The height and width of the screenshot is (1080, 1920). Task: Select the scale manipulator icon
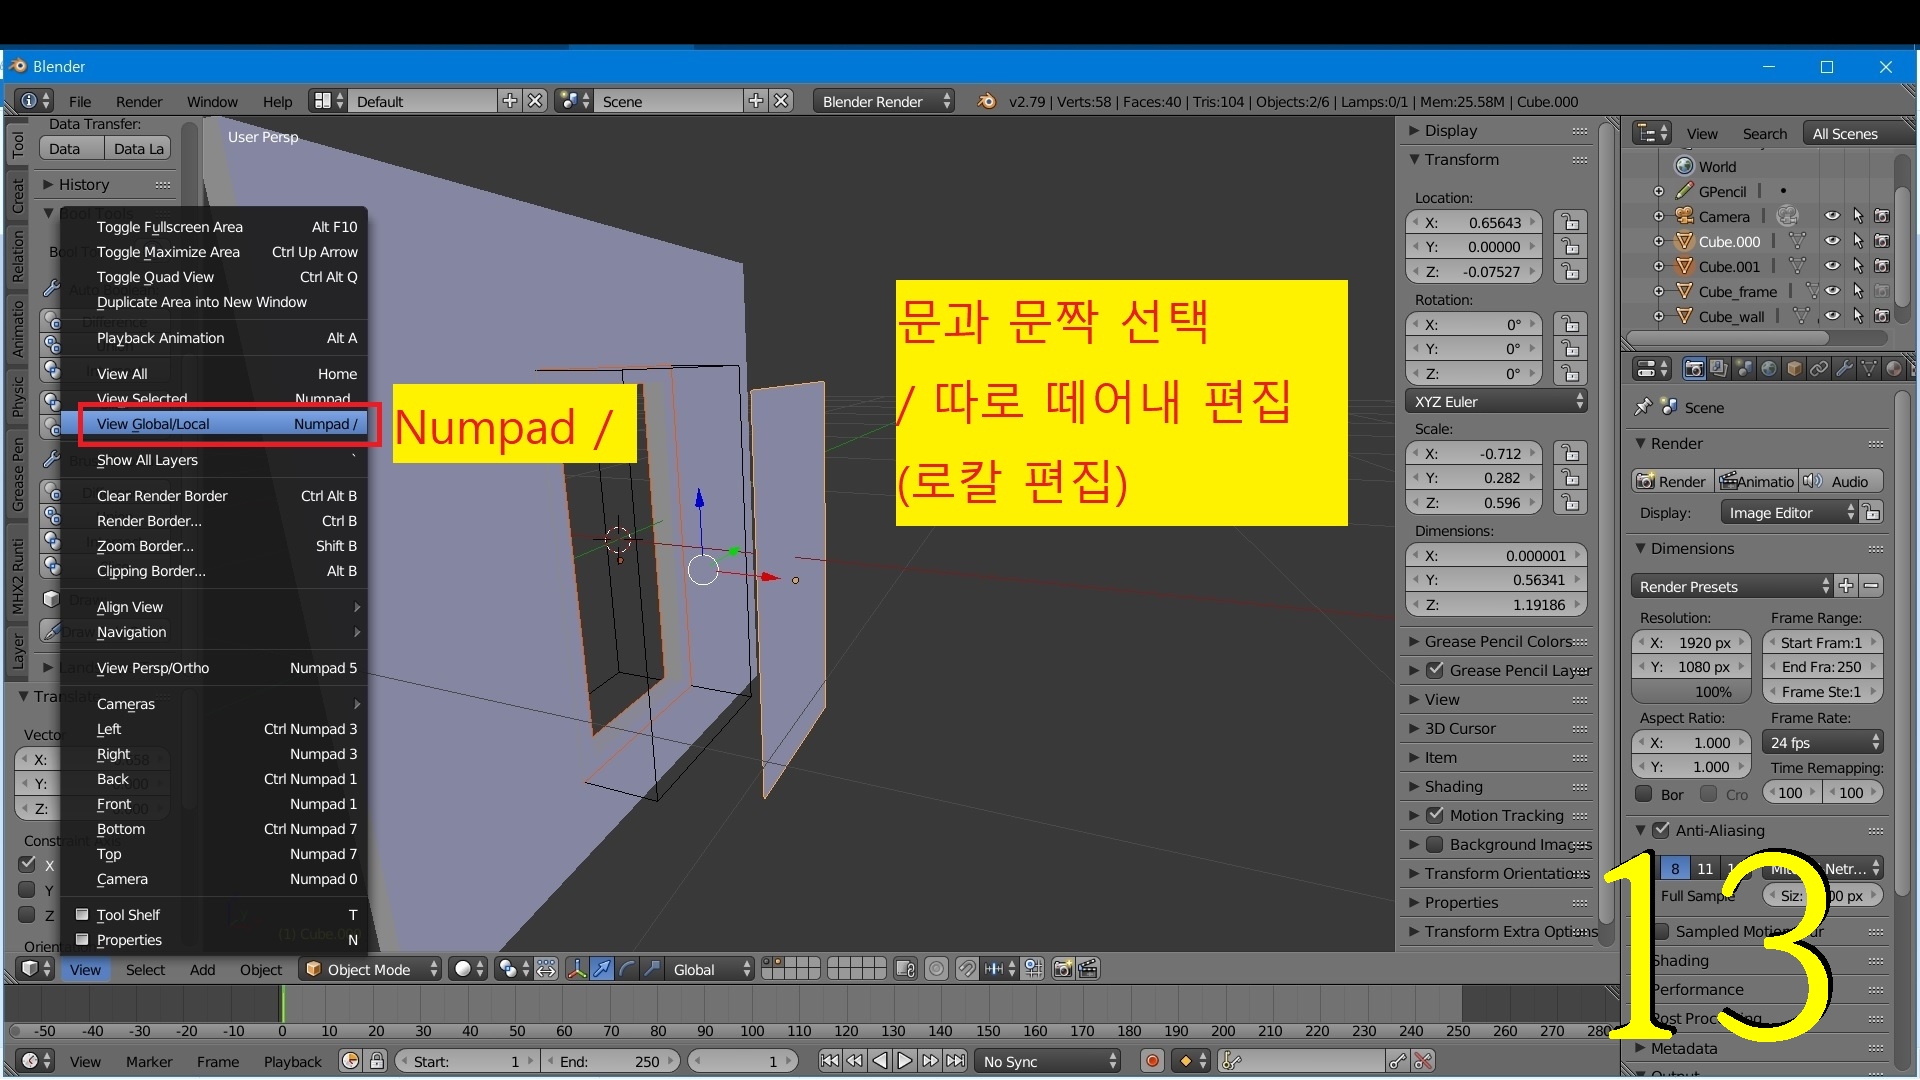(652, 969)
